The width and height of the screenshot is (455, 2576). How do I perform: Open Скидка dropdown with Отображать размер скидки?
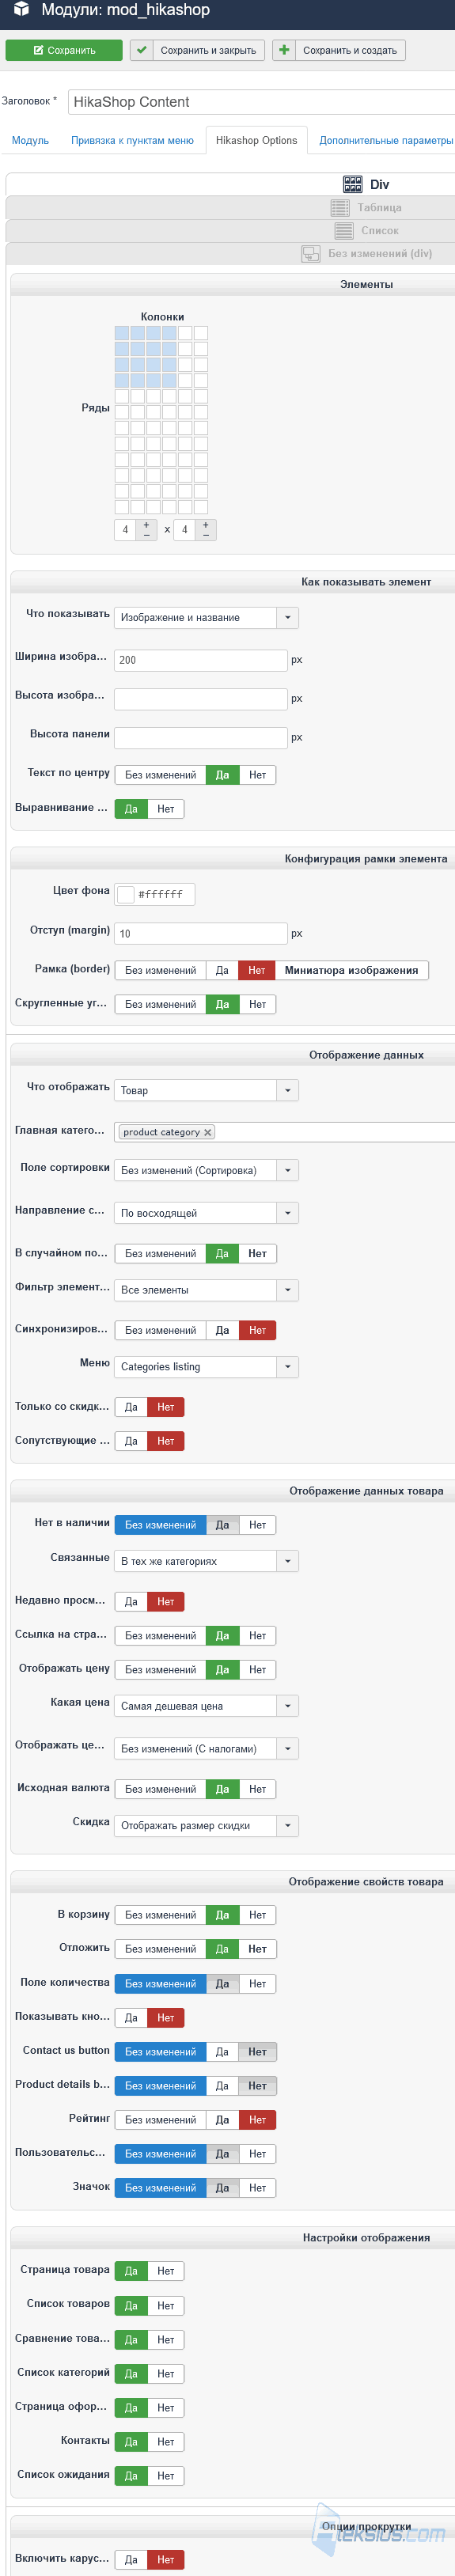point(206,1826)
